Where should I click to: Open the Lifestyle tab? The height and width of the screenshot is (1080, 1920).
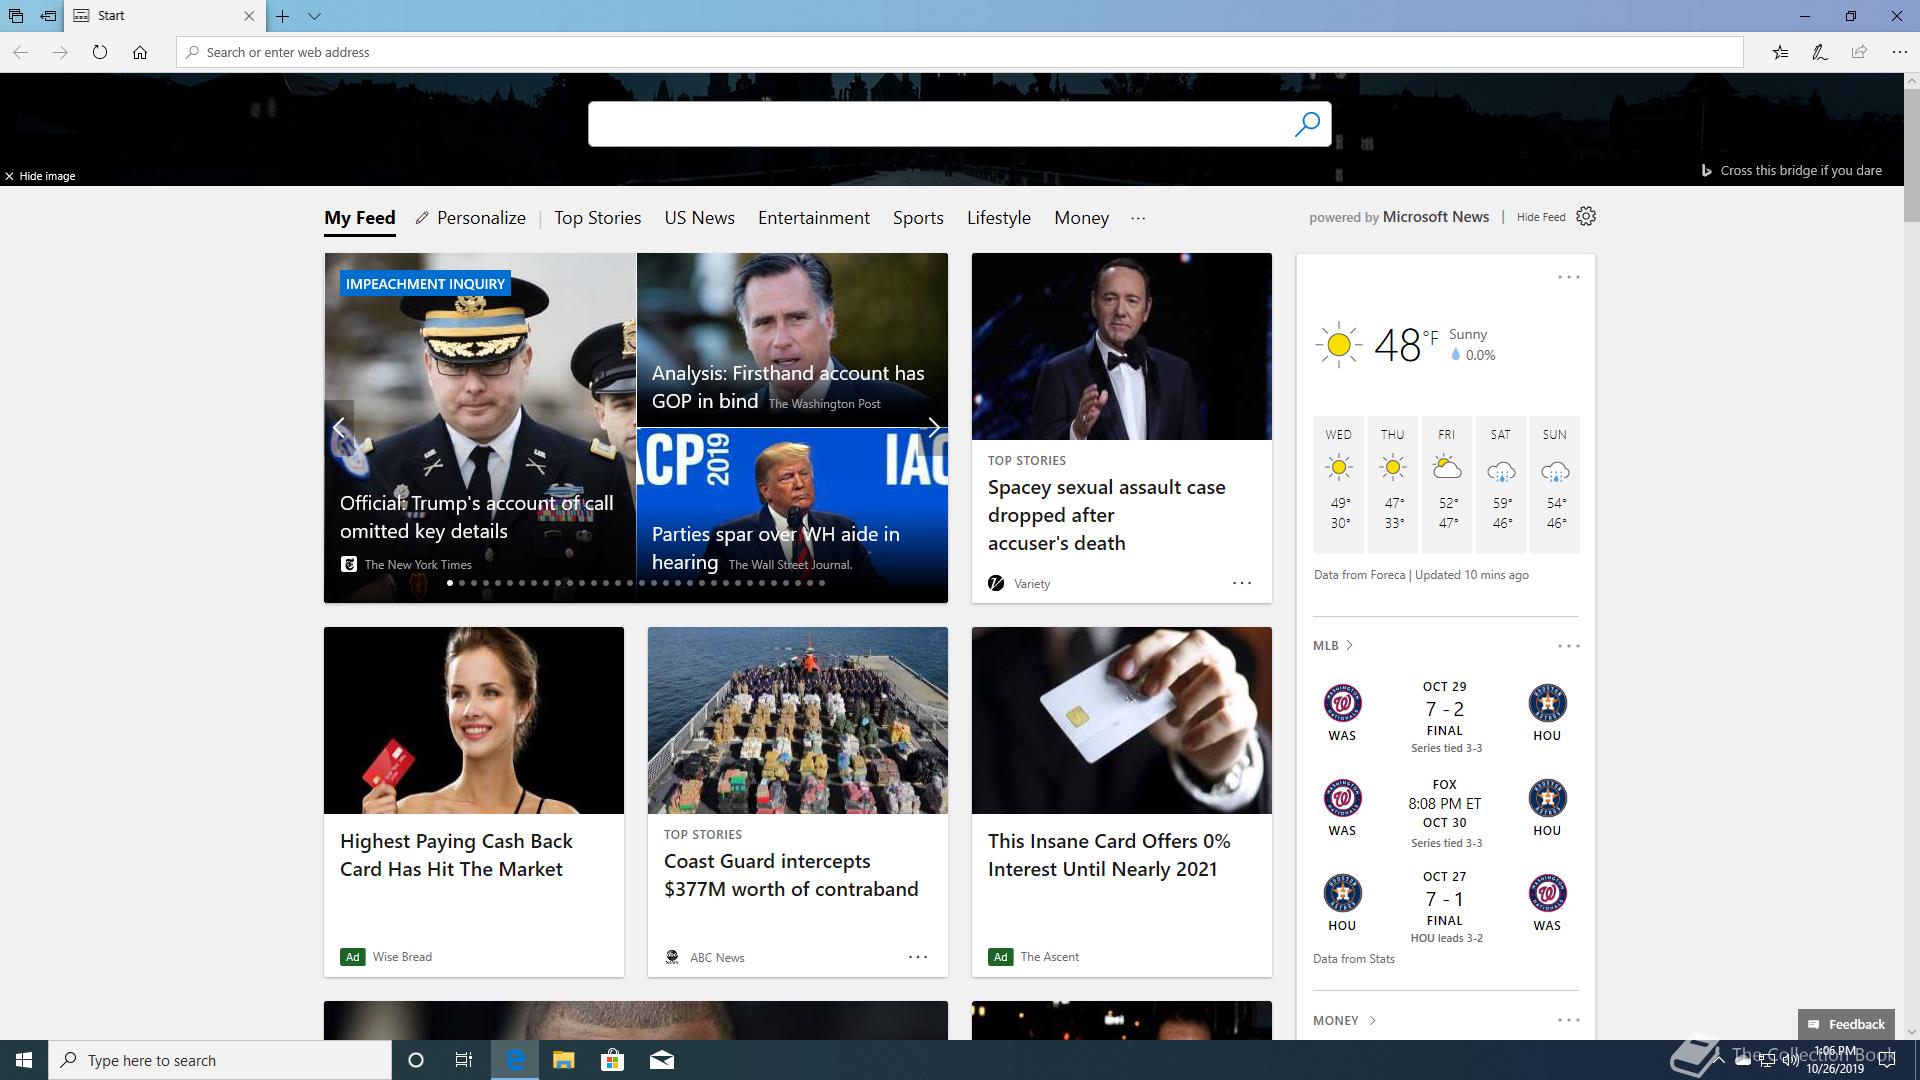point(999,218)
